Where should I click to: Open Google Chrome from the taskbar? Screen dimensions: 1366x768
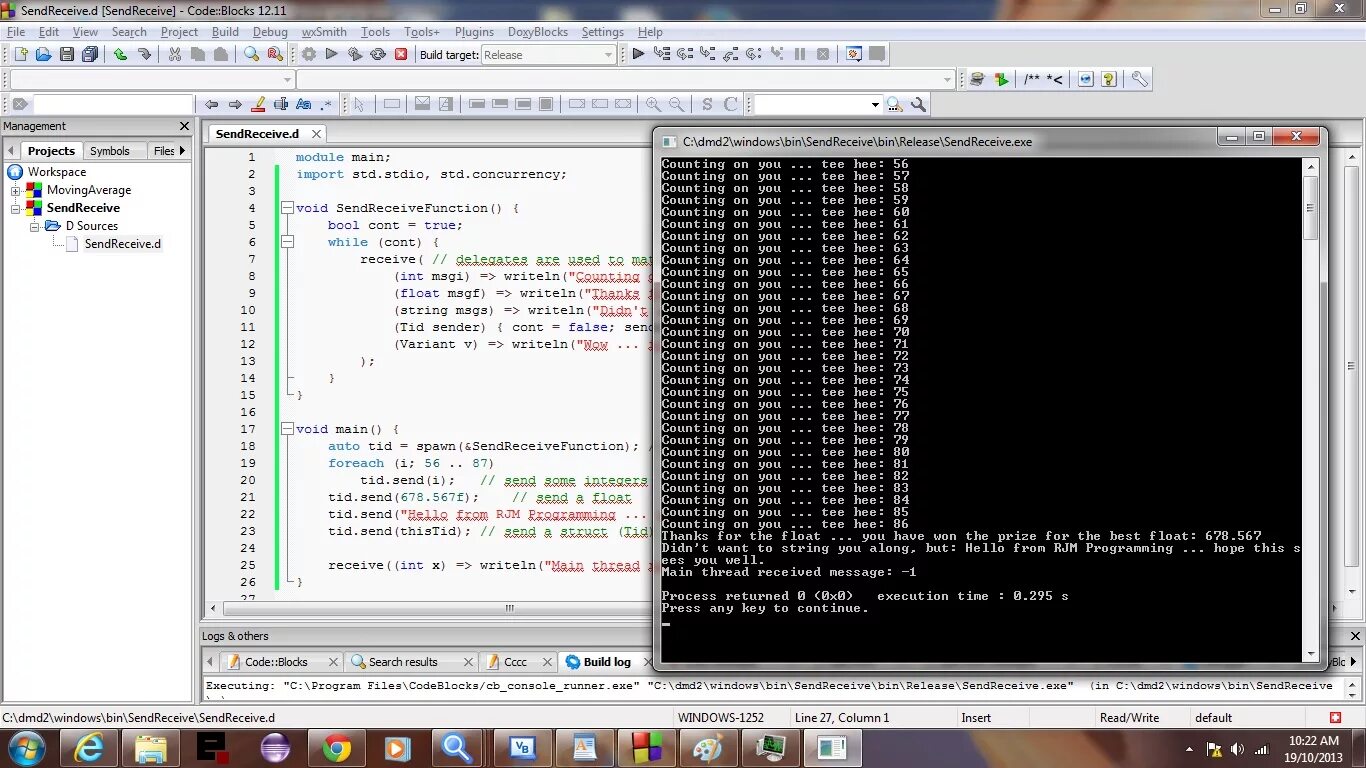tap(336, 748)
